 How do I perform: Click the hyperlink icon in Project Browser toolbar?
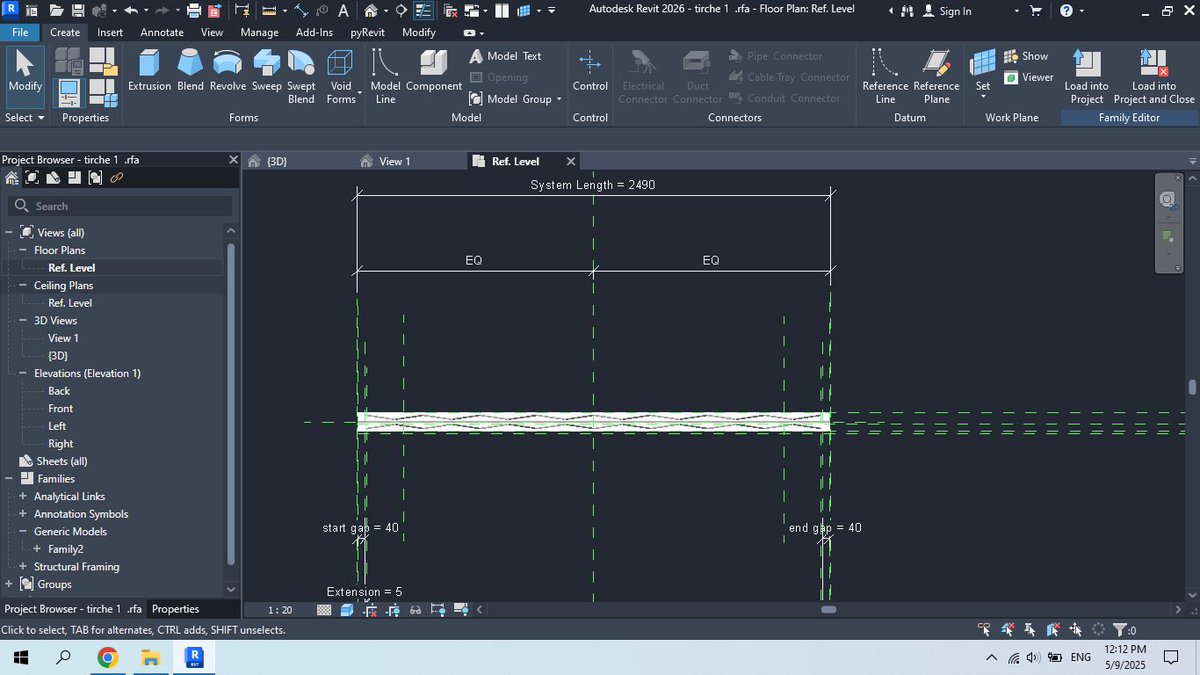(x=117, y=178)
